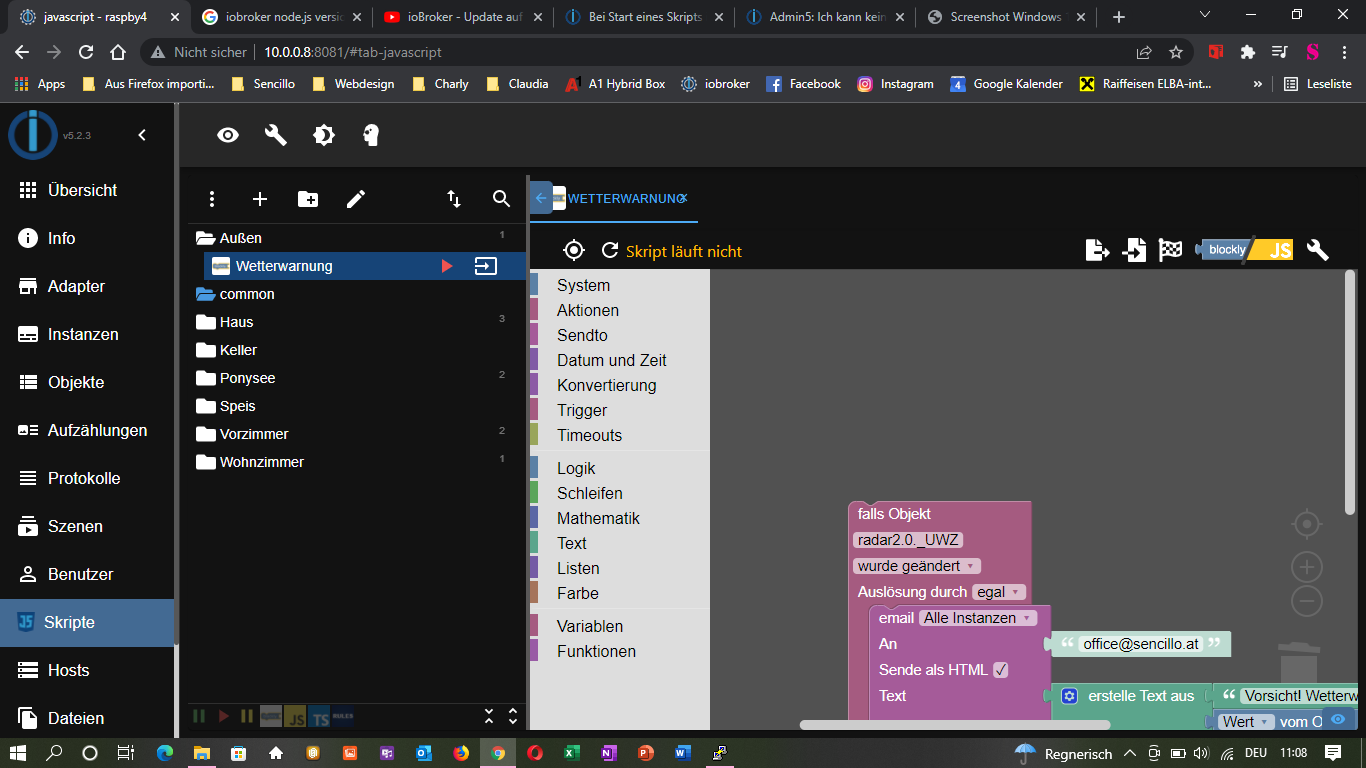The image size is (1366, 768).
Task: Click the head-shaped expert mode icon
Action: [371, 135]
